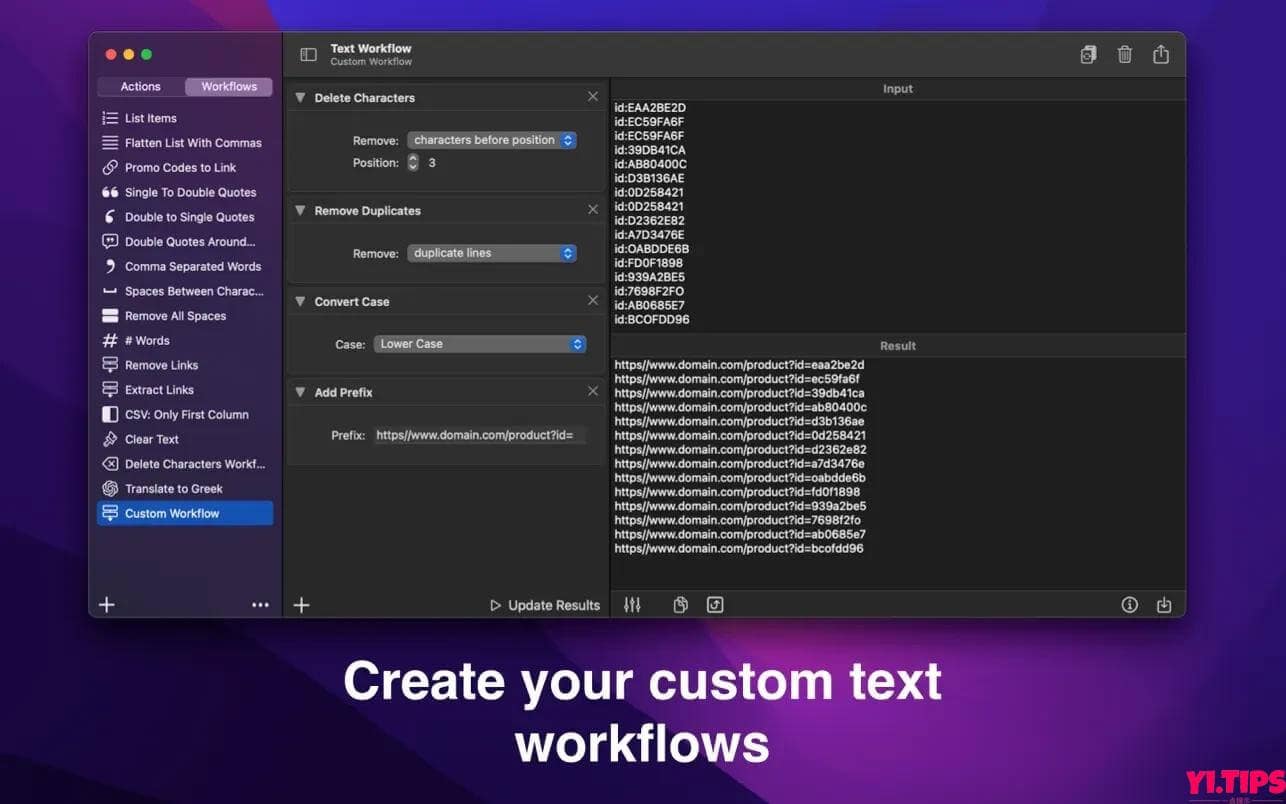The width and height of the screenshot is (1286, 804).
Task: Export results via the download icon
Action: [x=1163, y=604]
